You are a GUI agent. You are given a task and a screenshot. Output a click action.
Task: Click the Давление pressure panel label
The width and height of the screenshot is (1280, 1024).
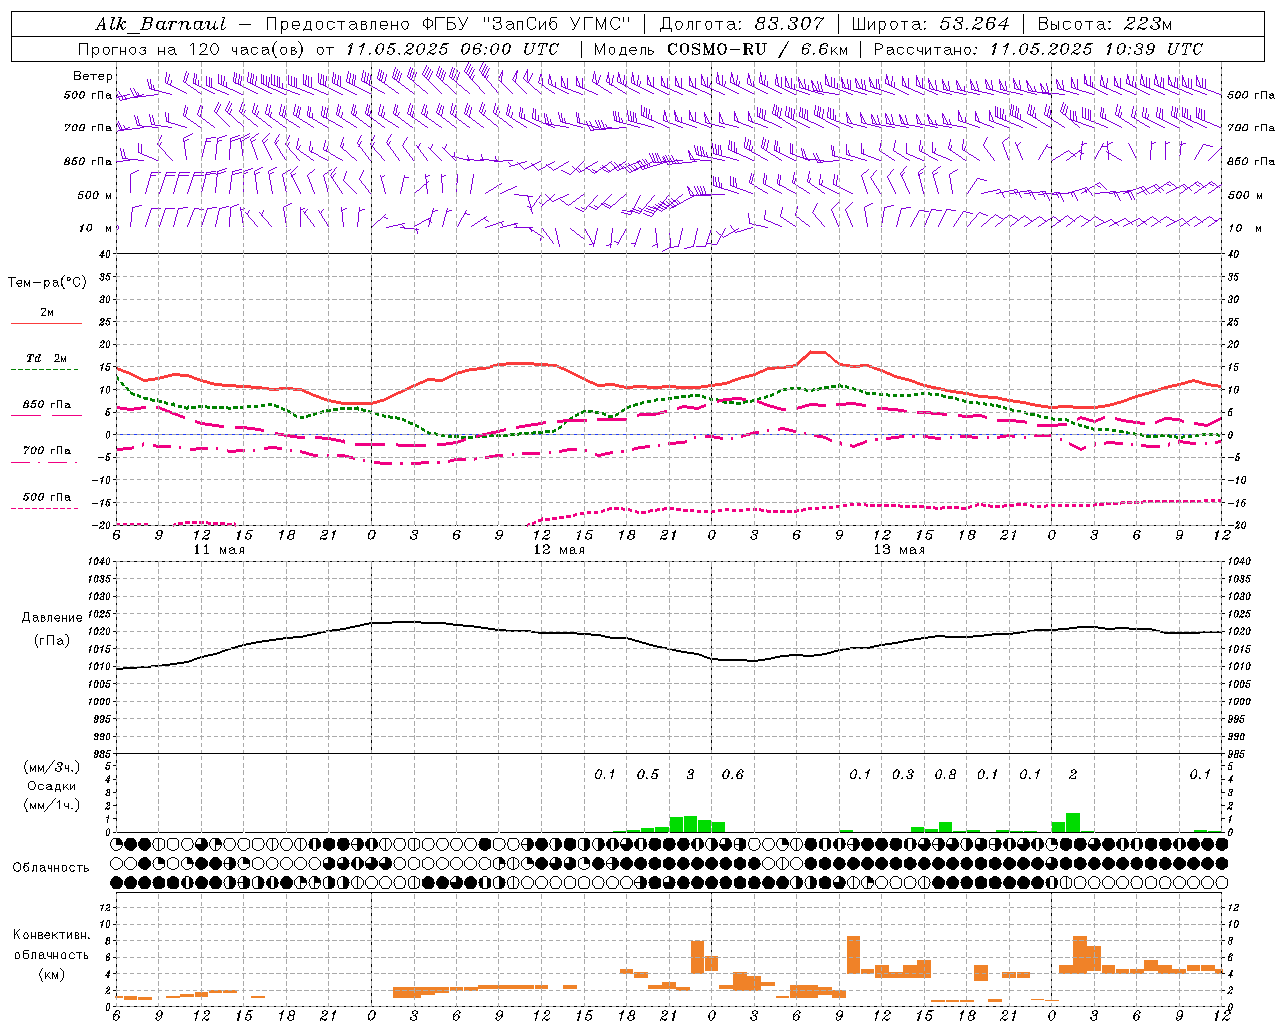coord(52,618)
